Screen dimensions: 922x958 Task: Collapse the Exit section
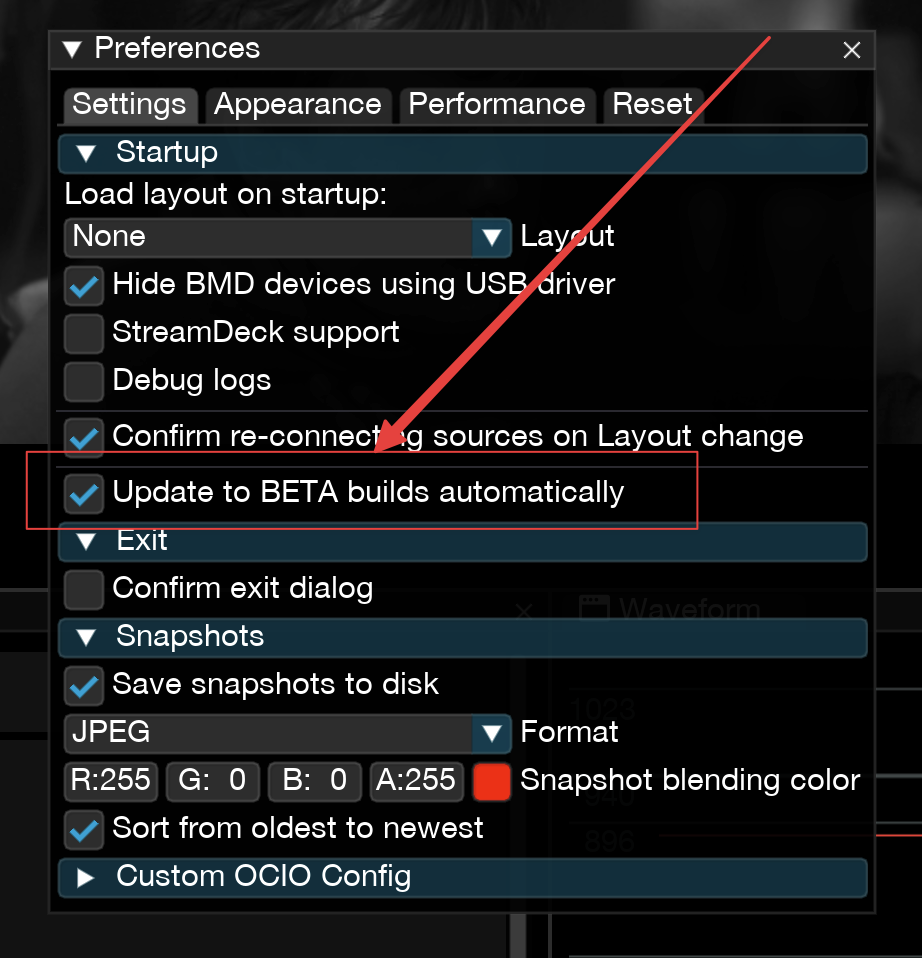click(84, 540)
